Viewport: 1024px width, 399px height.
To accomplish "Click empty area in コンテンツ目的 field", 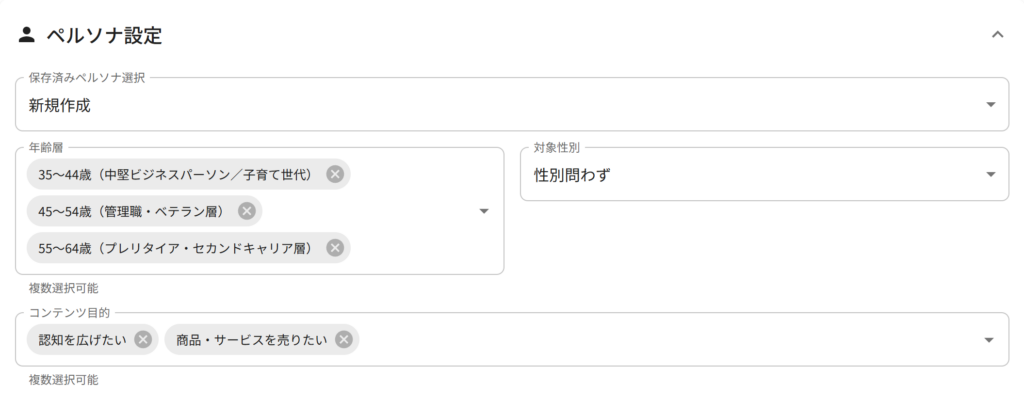I will pos(666,340).
